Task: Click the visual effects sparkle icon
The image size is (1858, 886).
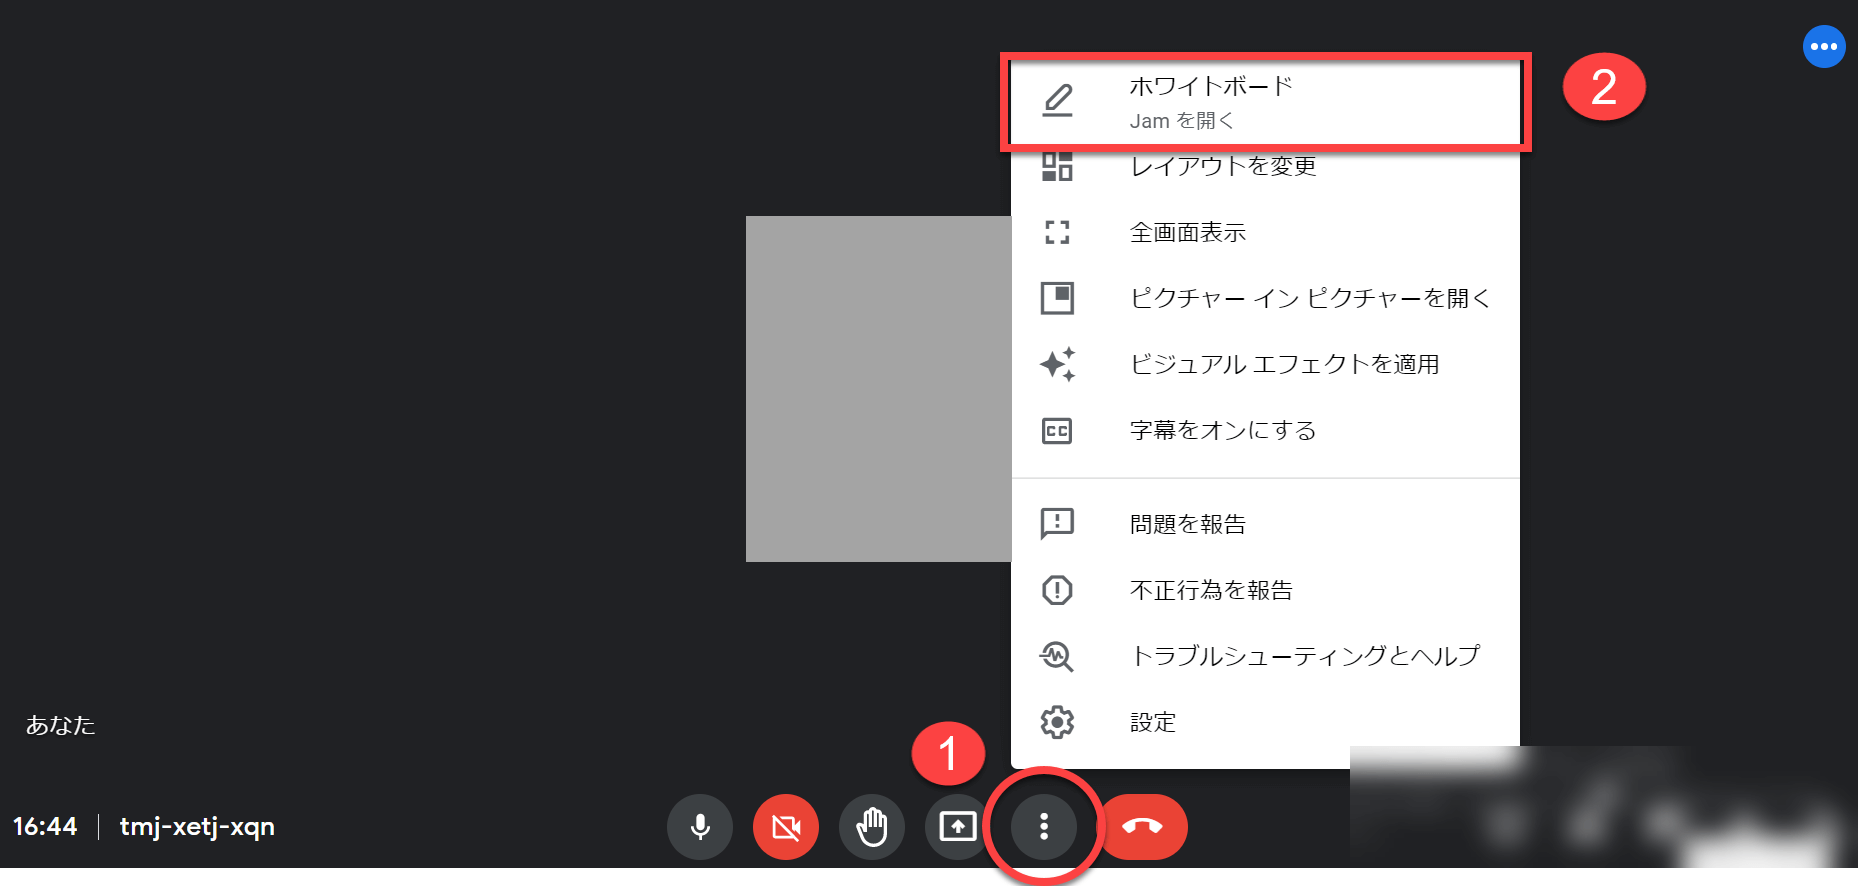Action: click(x=1057, y=364)
